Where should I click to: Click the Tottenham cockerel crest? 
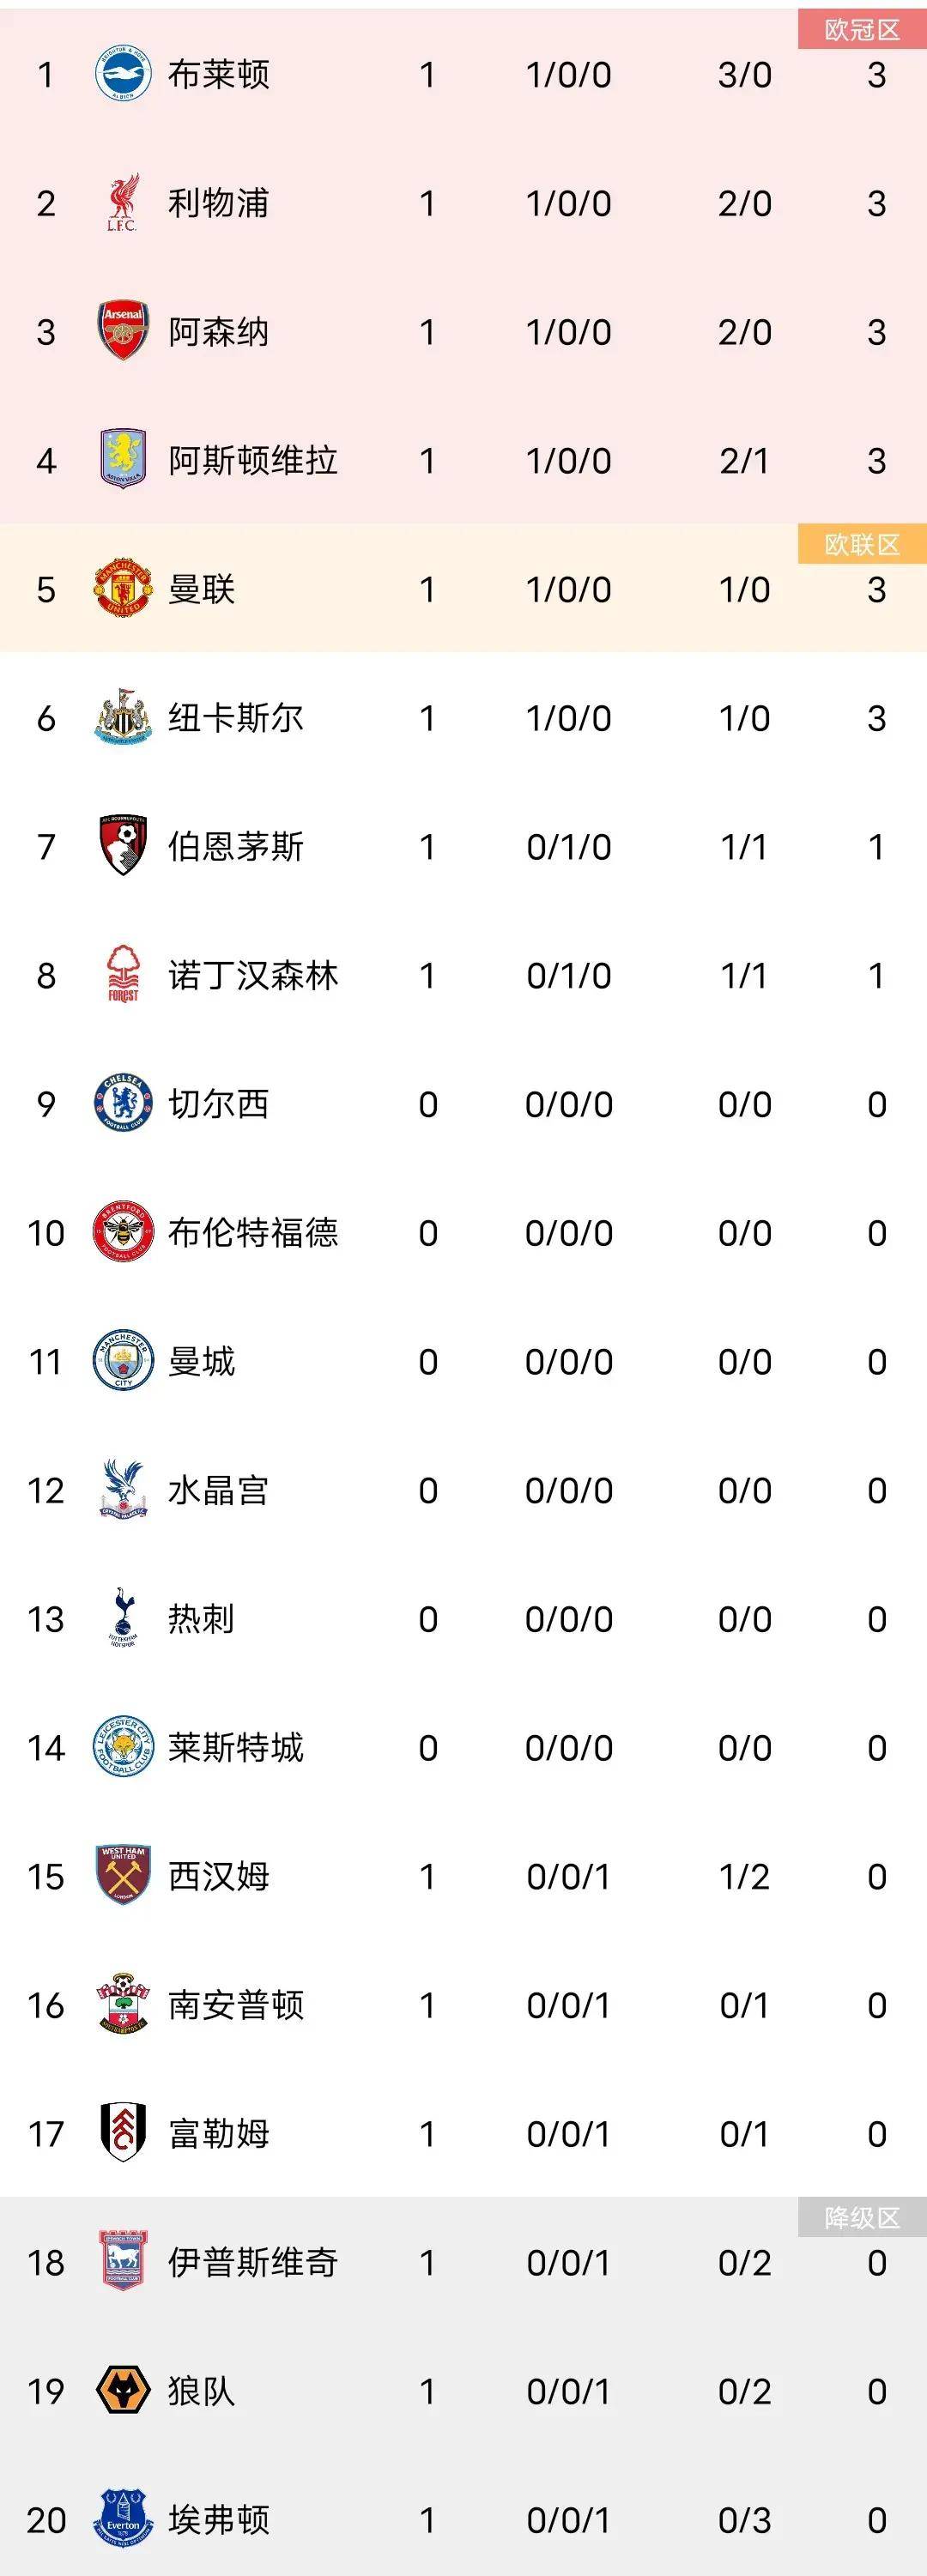click(x=123, y=1619)
